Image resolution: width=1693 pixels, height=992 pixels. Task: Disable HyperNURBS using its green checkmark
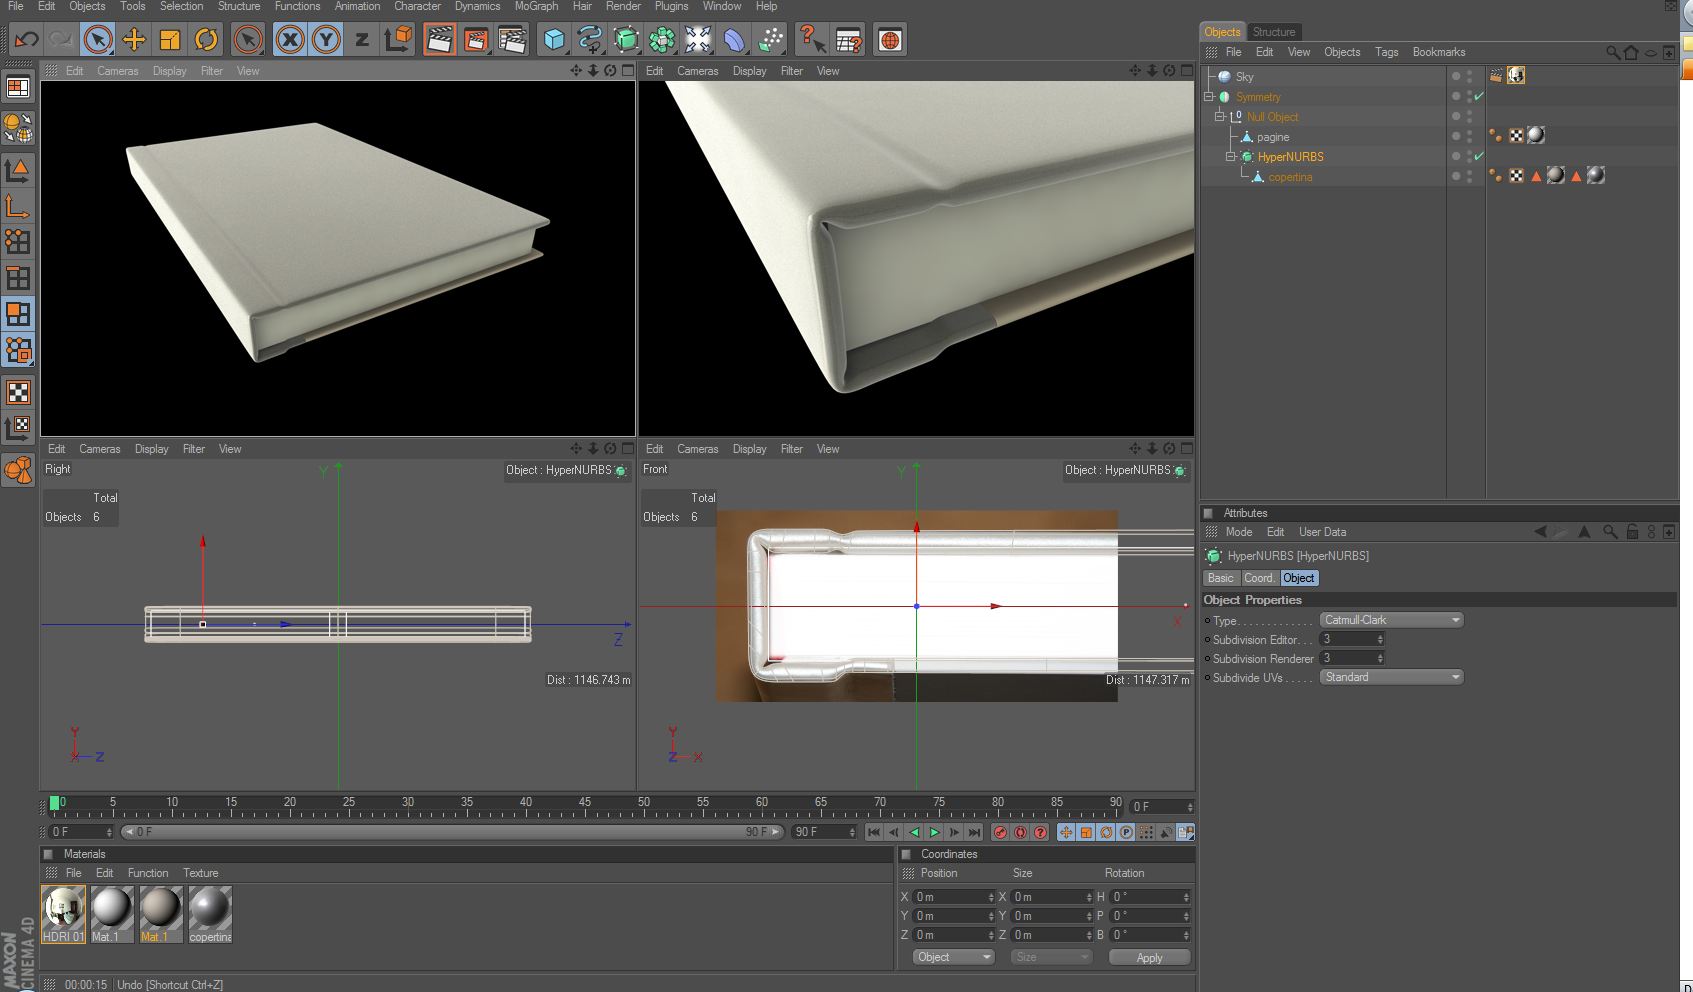click(x=1478, y=157)
